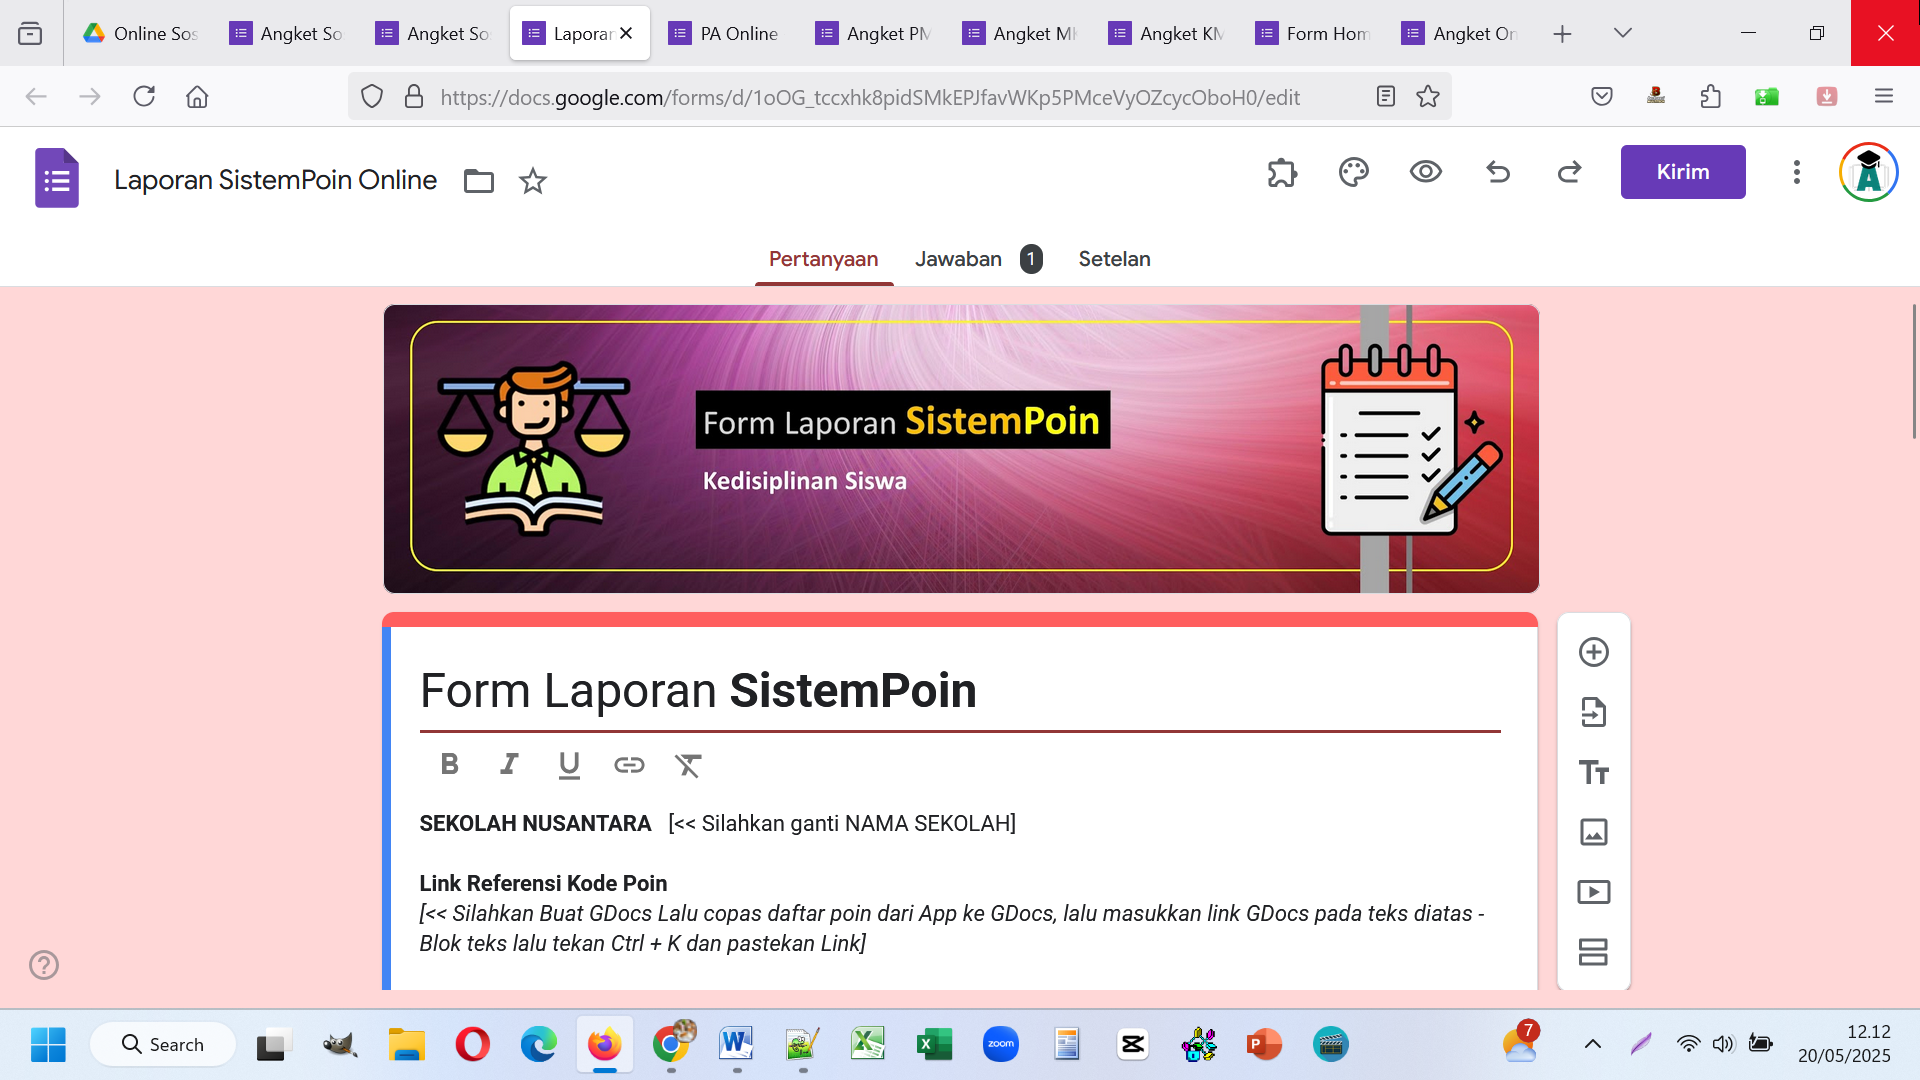
Task: Expand the list all tabs chevron
Action: point(1622,33)
